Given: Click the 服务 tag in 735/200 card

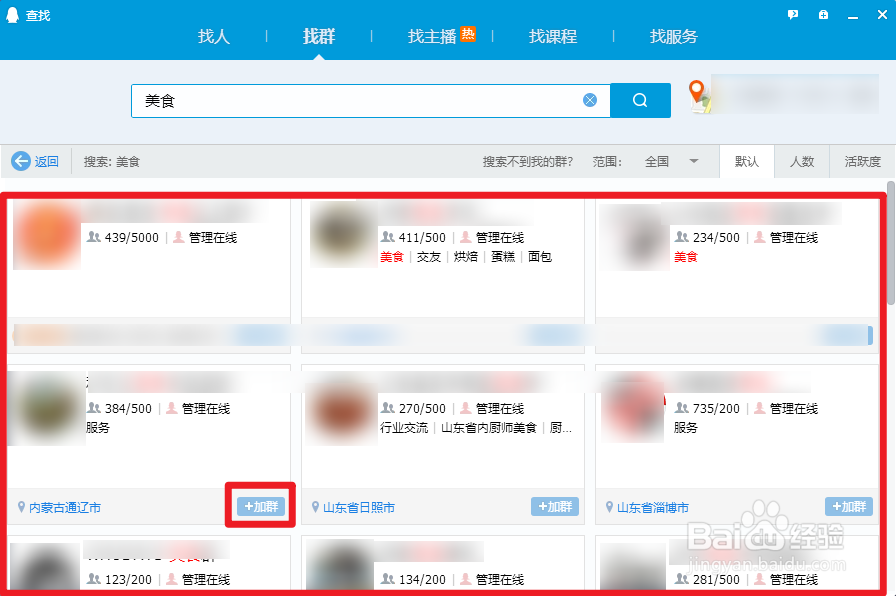Looking at the screenshot, I should tap(686, 427).
